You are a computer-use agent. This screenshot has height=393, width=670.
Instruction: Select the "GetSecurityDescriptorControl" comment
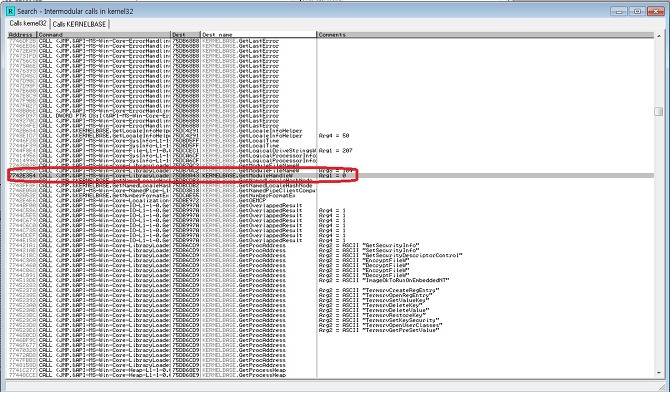[391, 255]
